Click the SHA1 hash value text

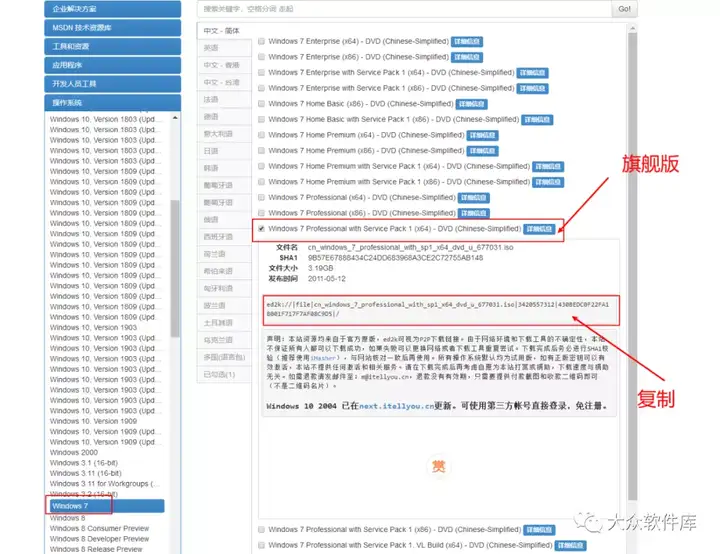pyautogui.click(x=395, y=258)
